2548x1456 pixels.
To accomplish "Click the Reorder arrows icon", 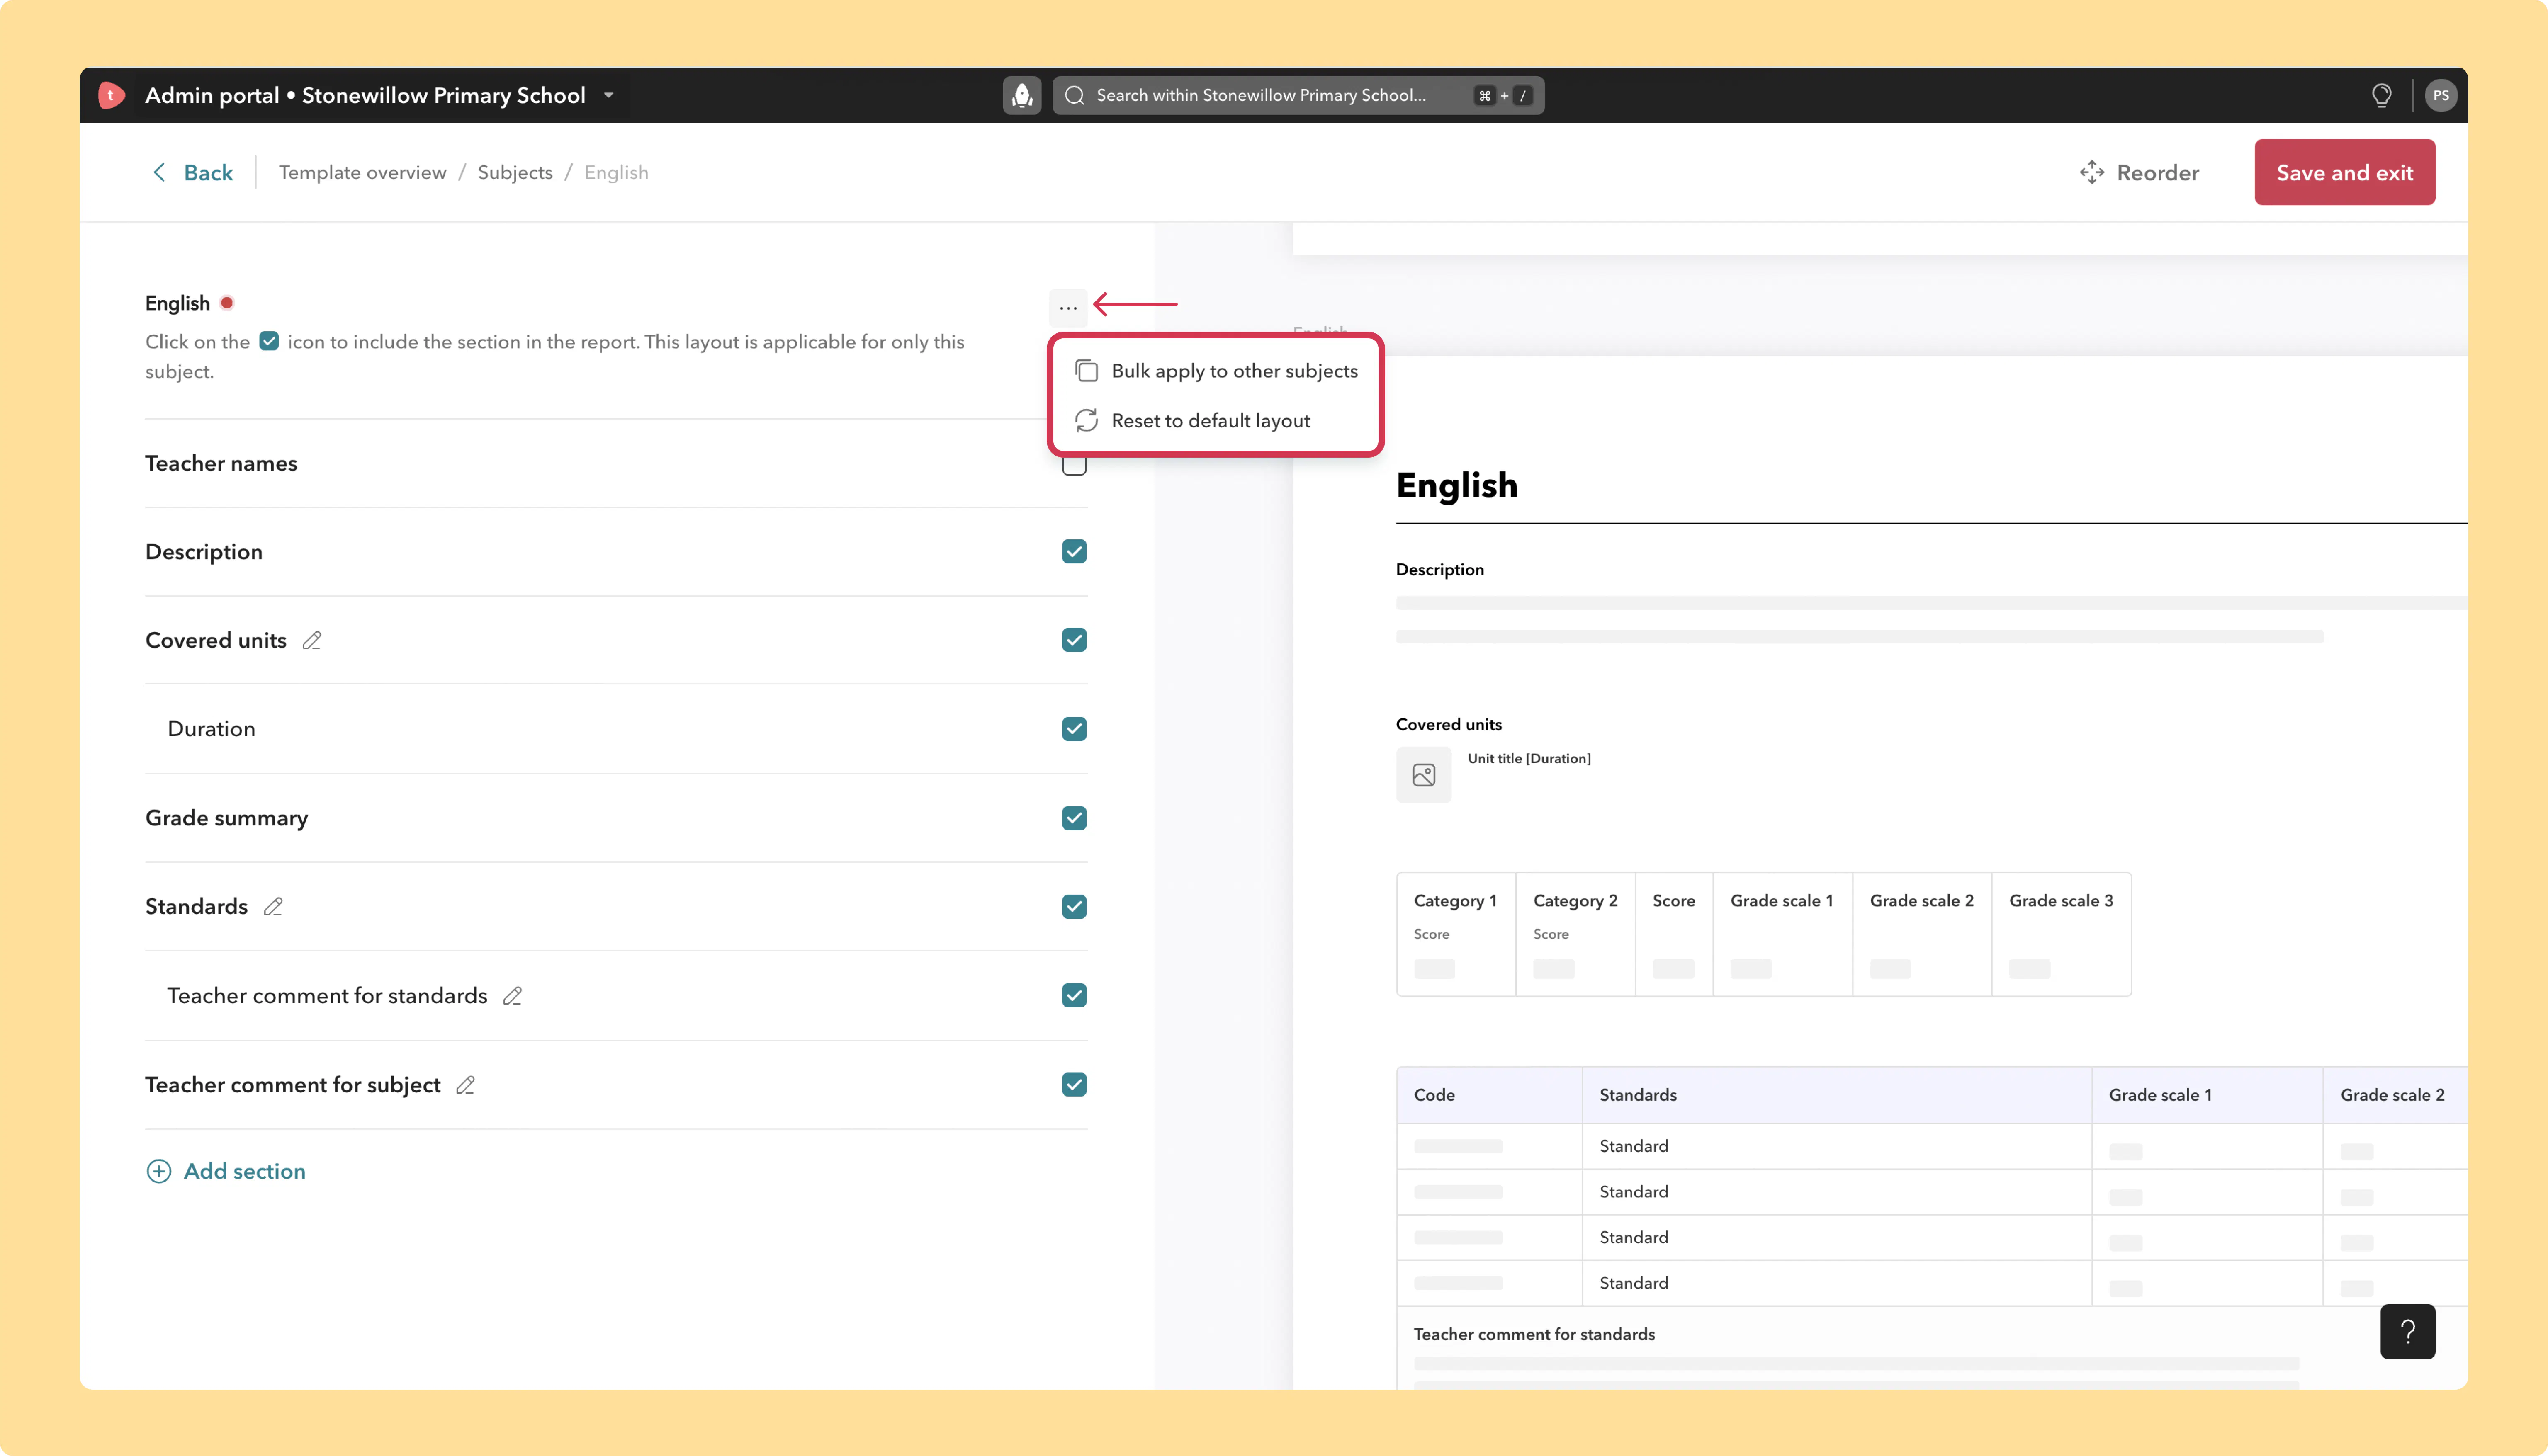I will (2091, 172).
